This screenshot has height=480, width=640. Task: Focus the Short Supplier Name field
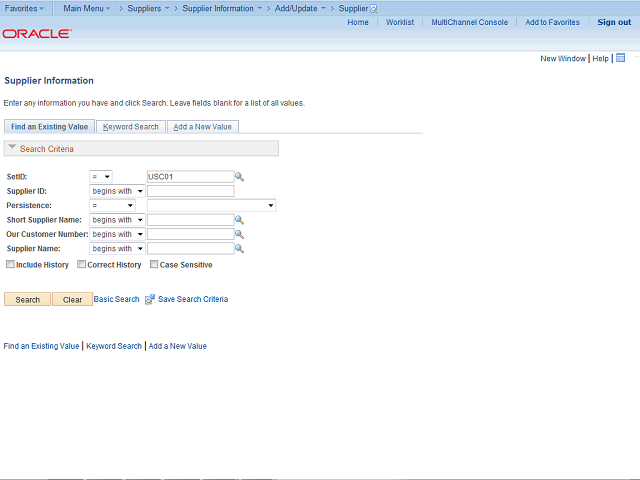coord(191,220)
